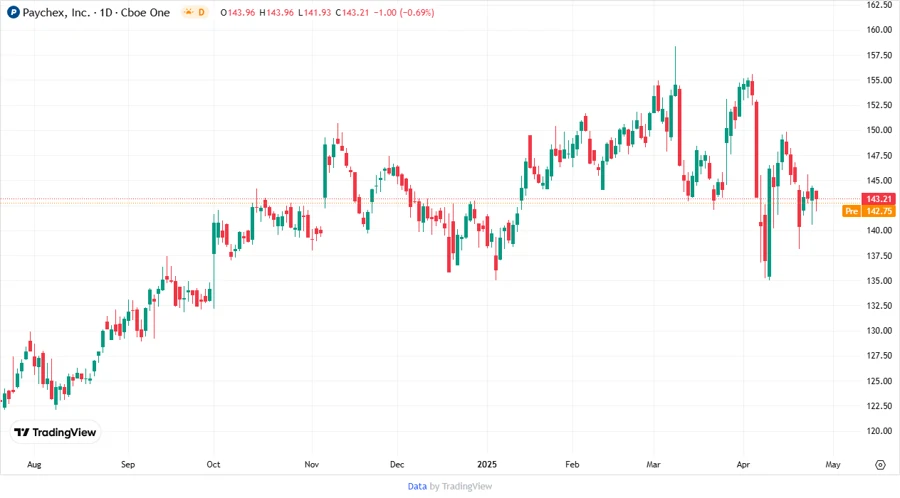Click the orange Pre price tag
This screenshot has height=498, width=900.
(851, 211)
